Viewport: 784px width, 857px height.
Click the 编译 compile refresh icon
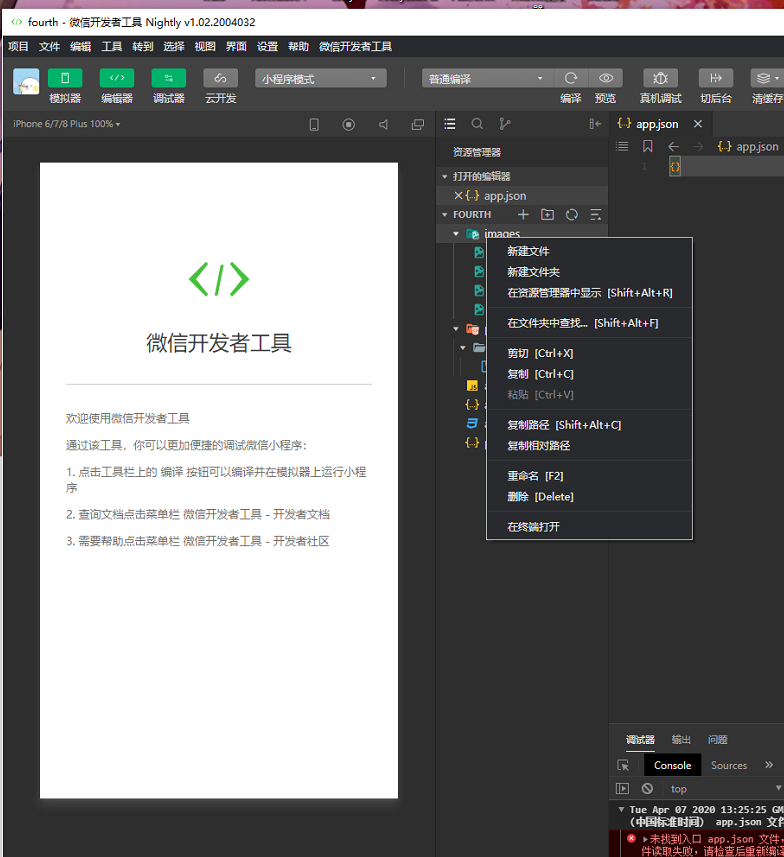coord(571,78)
